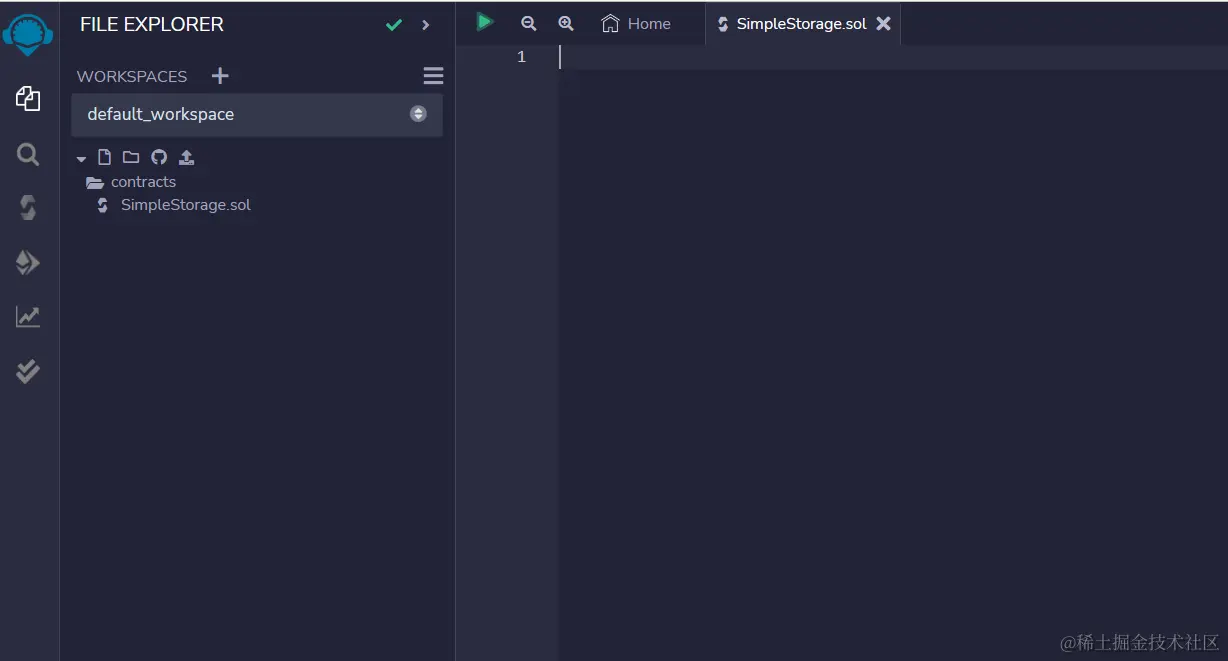
Task: Click the Remix logo icon
Action: (27, 34)
